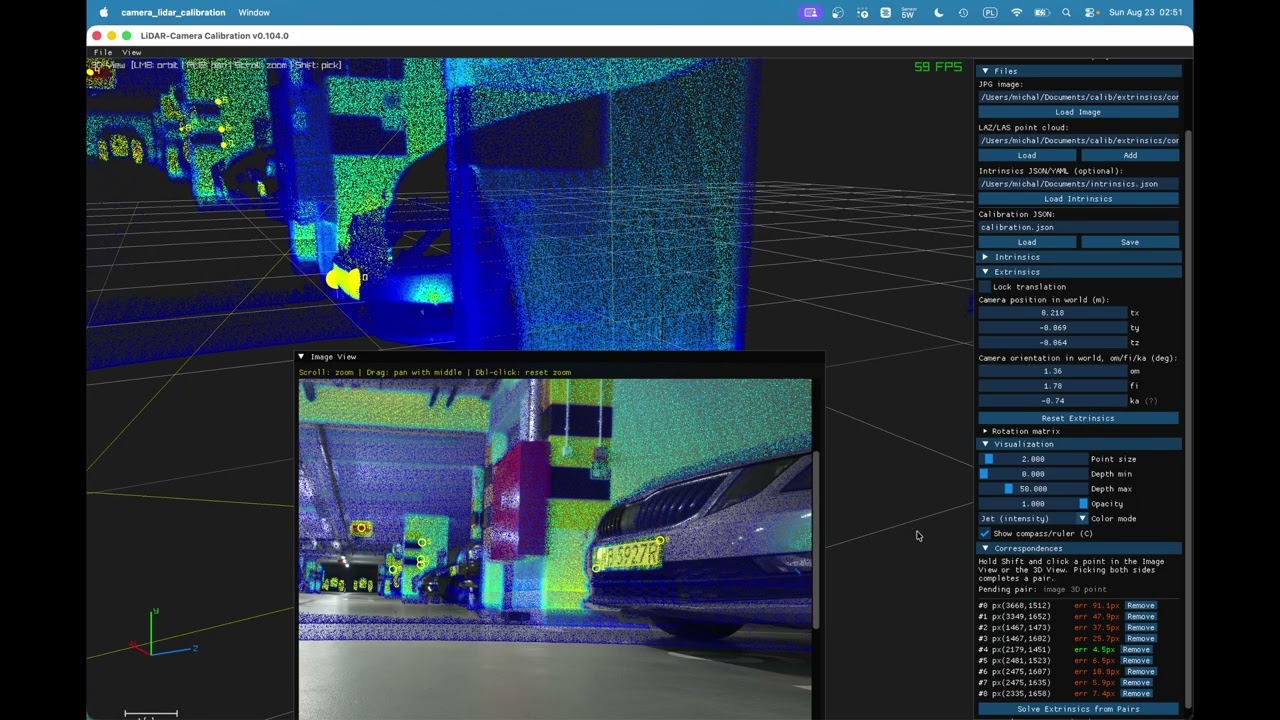Screen dimensions: 1280x720
Task: Click the fi orientation field
Action: (1052, 386)
